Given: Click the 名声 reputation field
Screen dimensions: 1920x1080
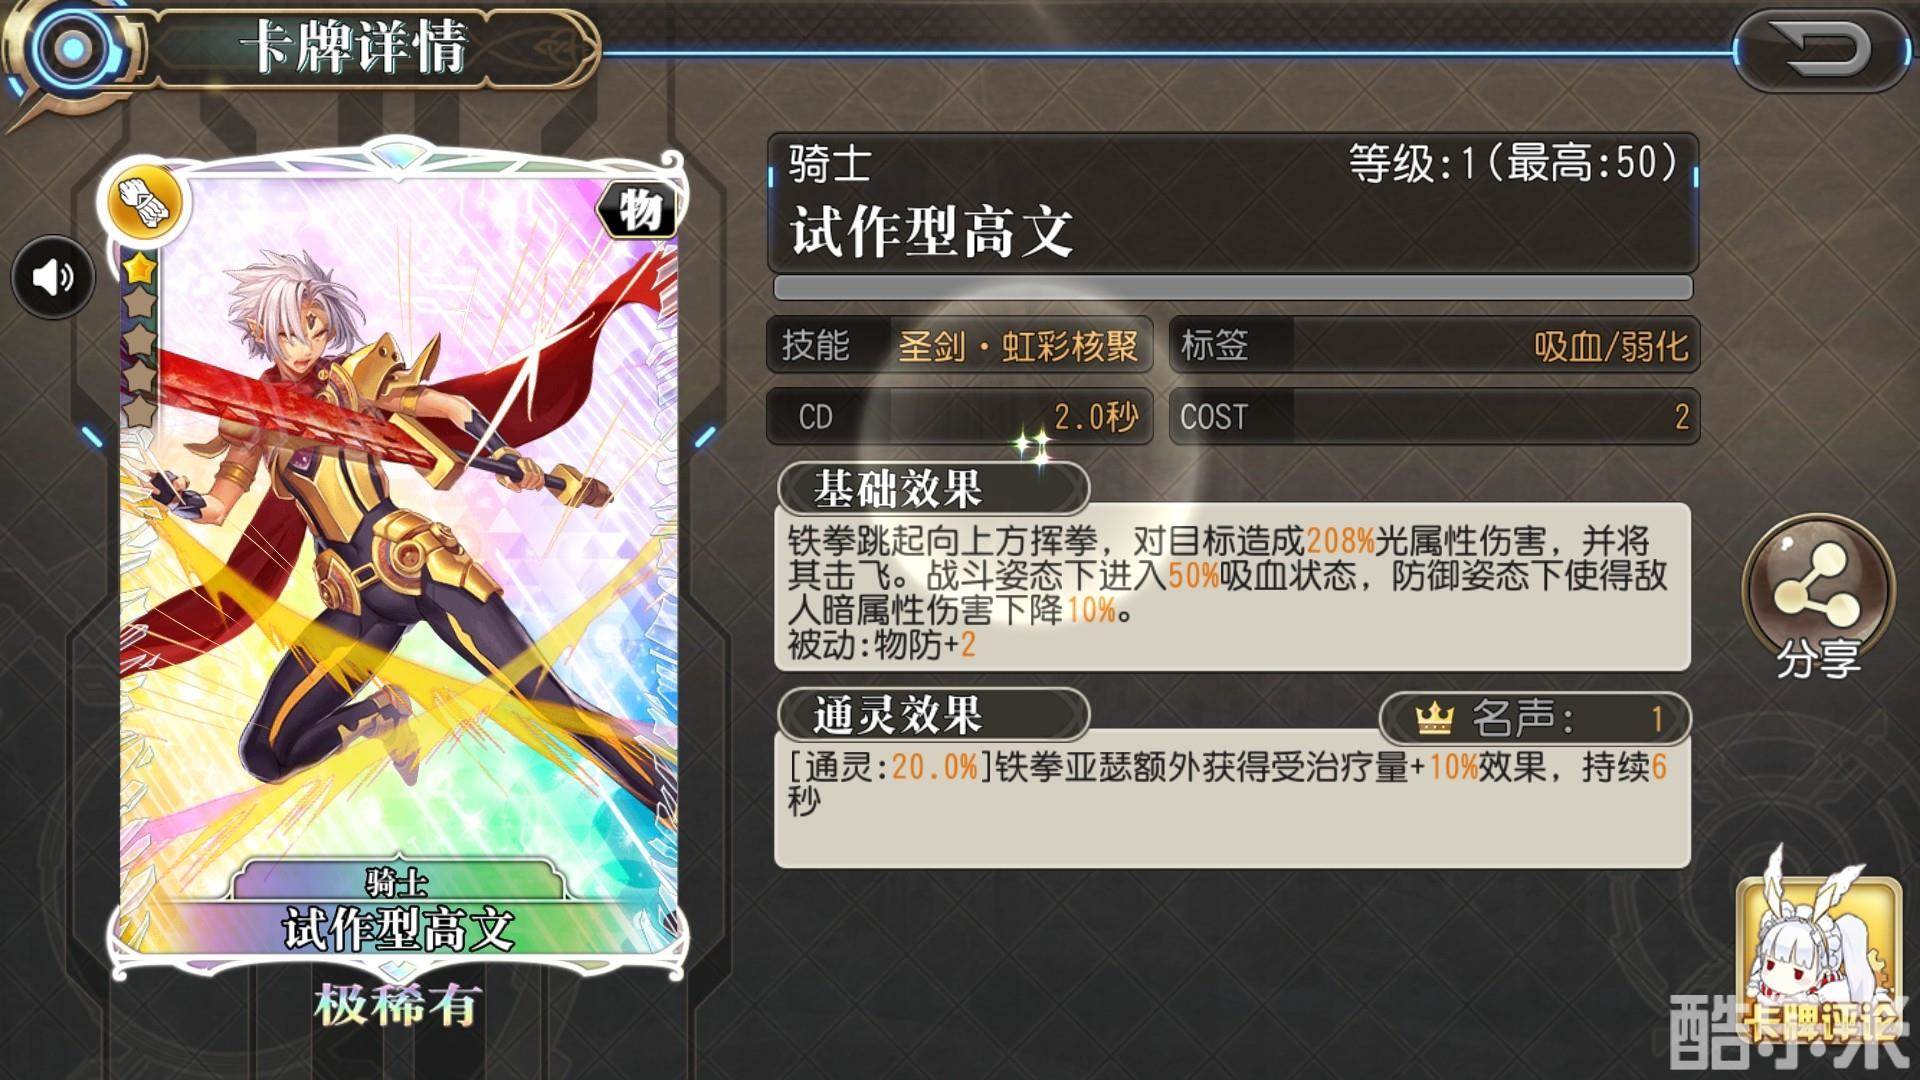Looking at the screenshot, I should pyautogui.click(x=1535, y=718).
